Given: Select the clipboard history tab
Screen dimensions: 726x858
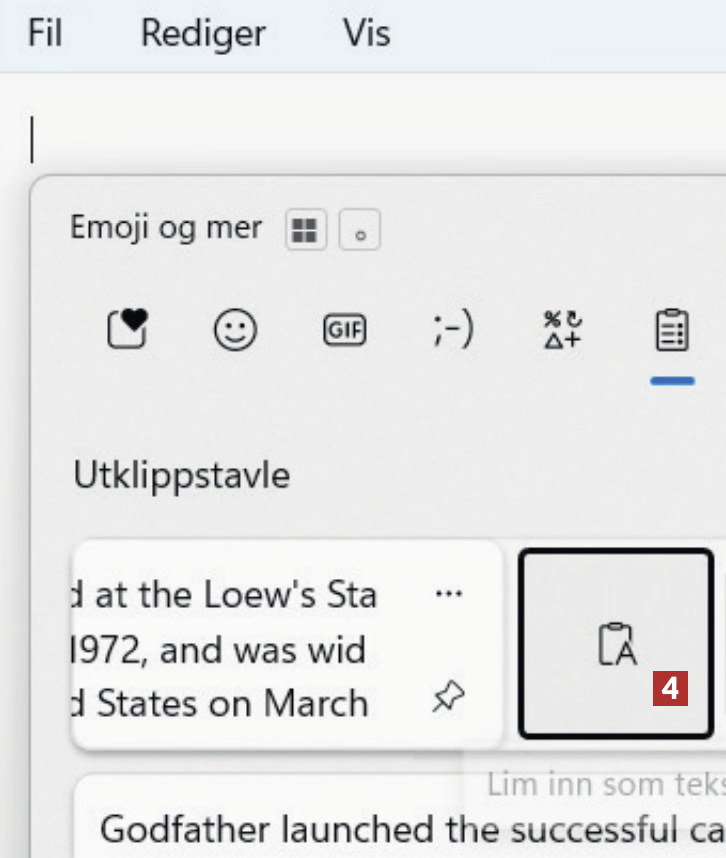Looking at the screenshot, I should pyautogui.click(x=671, y=331).
